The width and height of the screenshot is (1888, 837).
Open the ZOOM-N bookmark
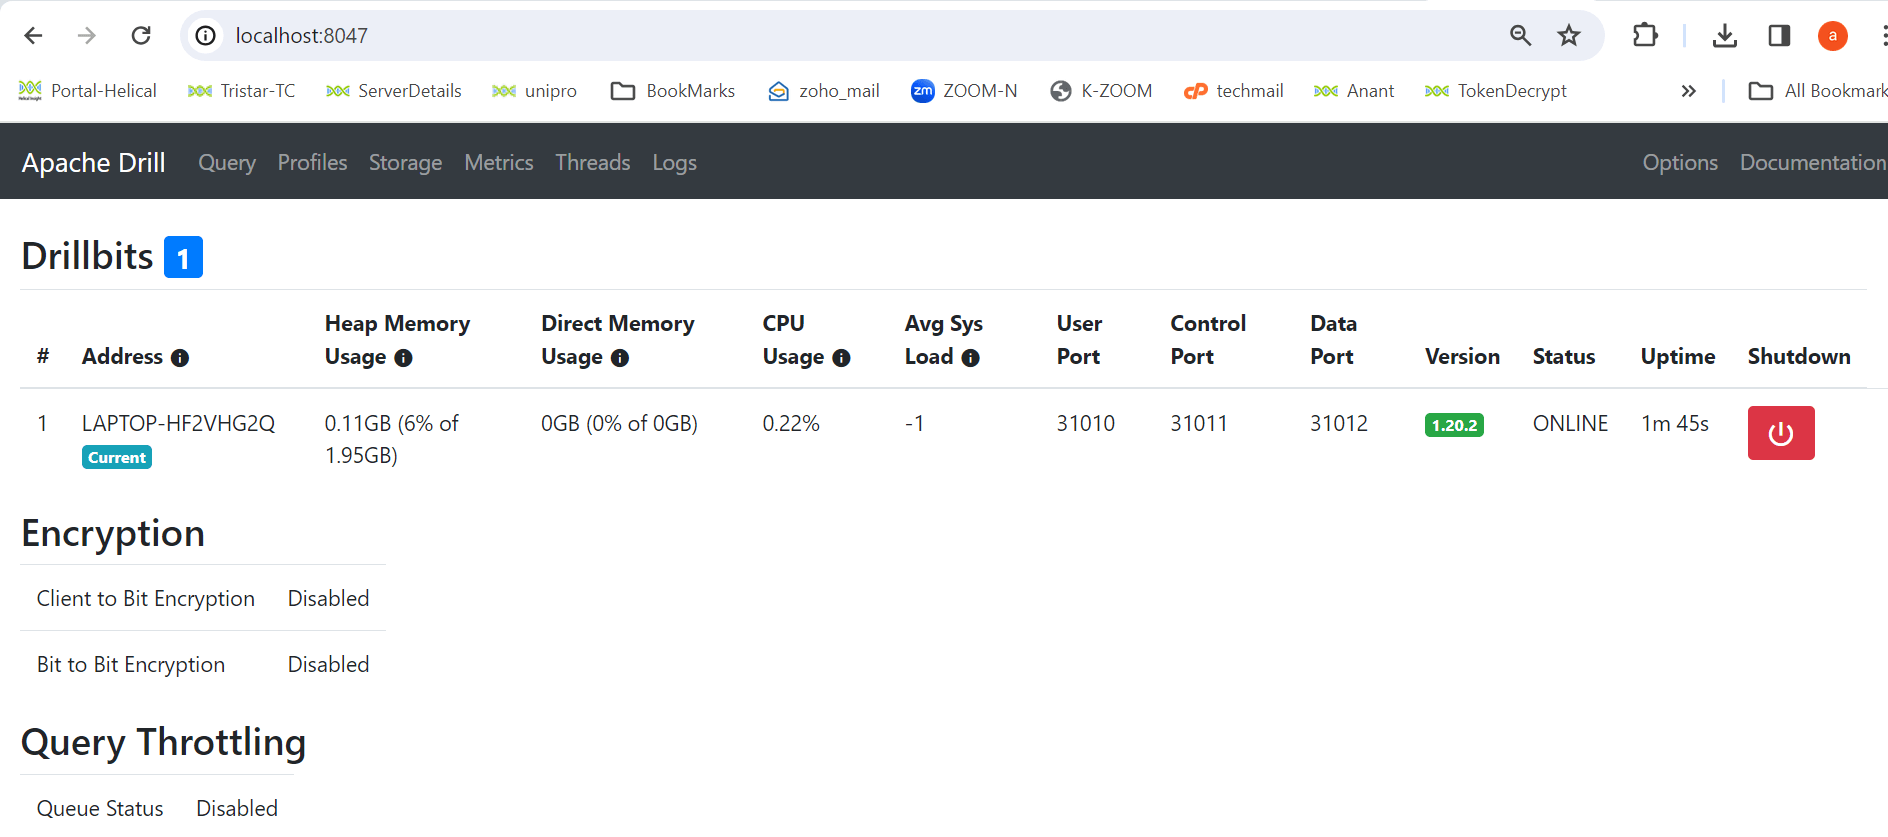click(x=964, y=91)
